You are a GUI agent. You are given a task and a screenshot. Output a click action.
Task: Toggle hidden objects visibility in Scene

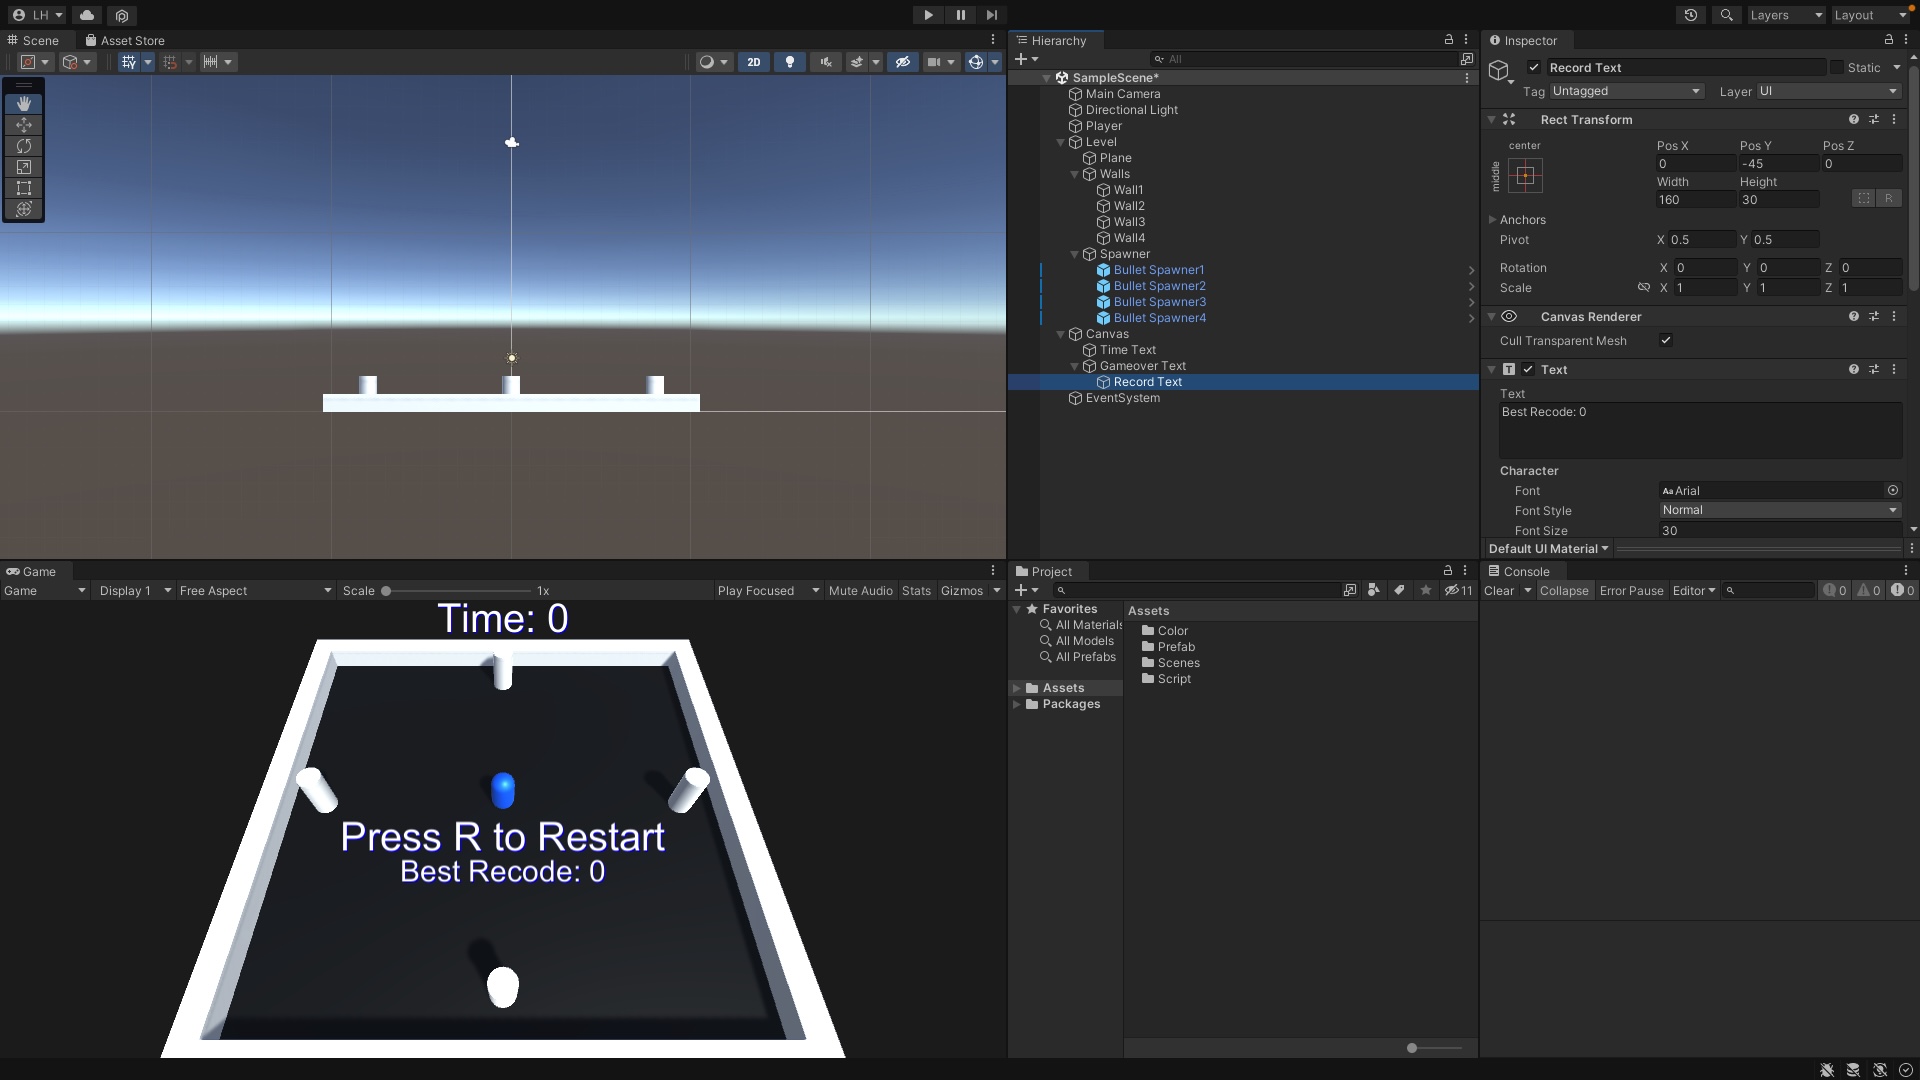pyautogui.click(x=903, y=62)
